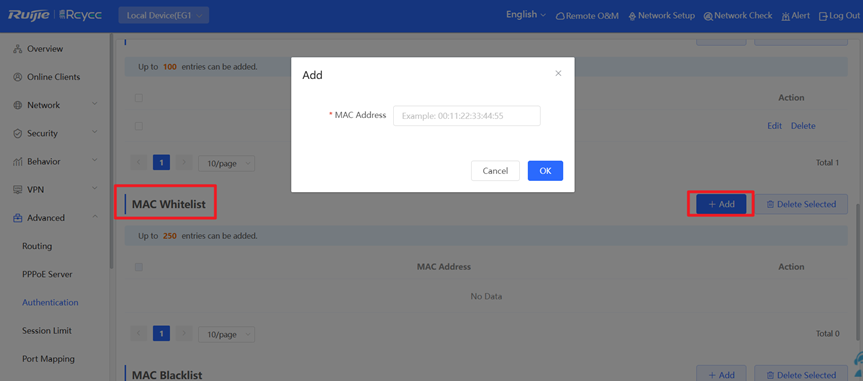Click the Ruijie Reyee logo

click(x=55, y=15)
